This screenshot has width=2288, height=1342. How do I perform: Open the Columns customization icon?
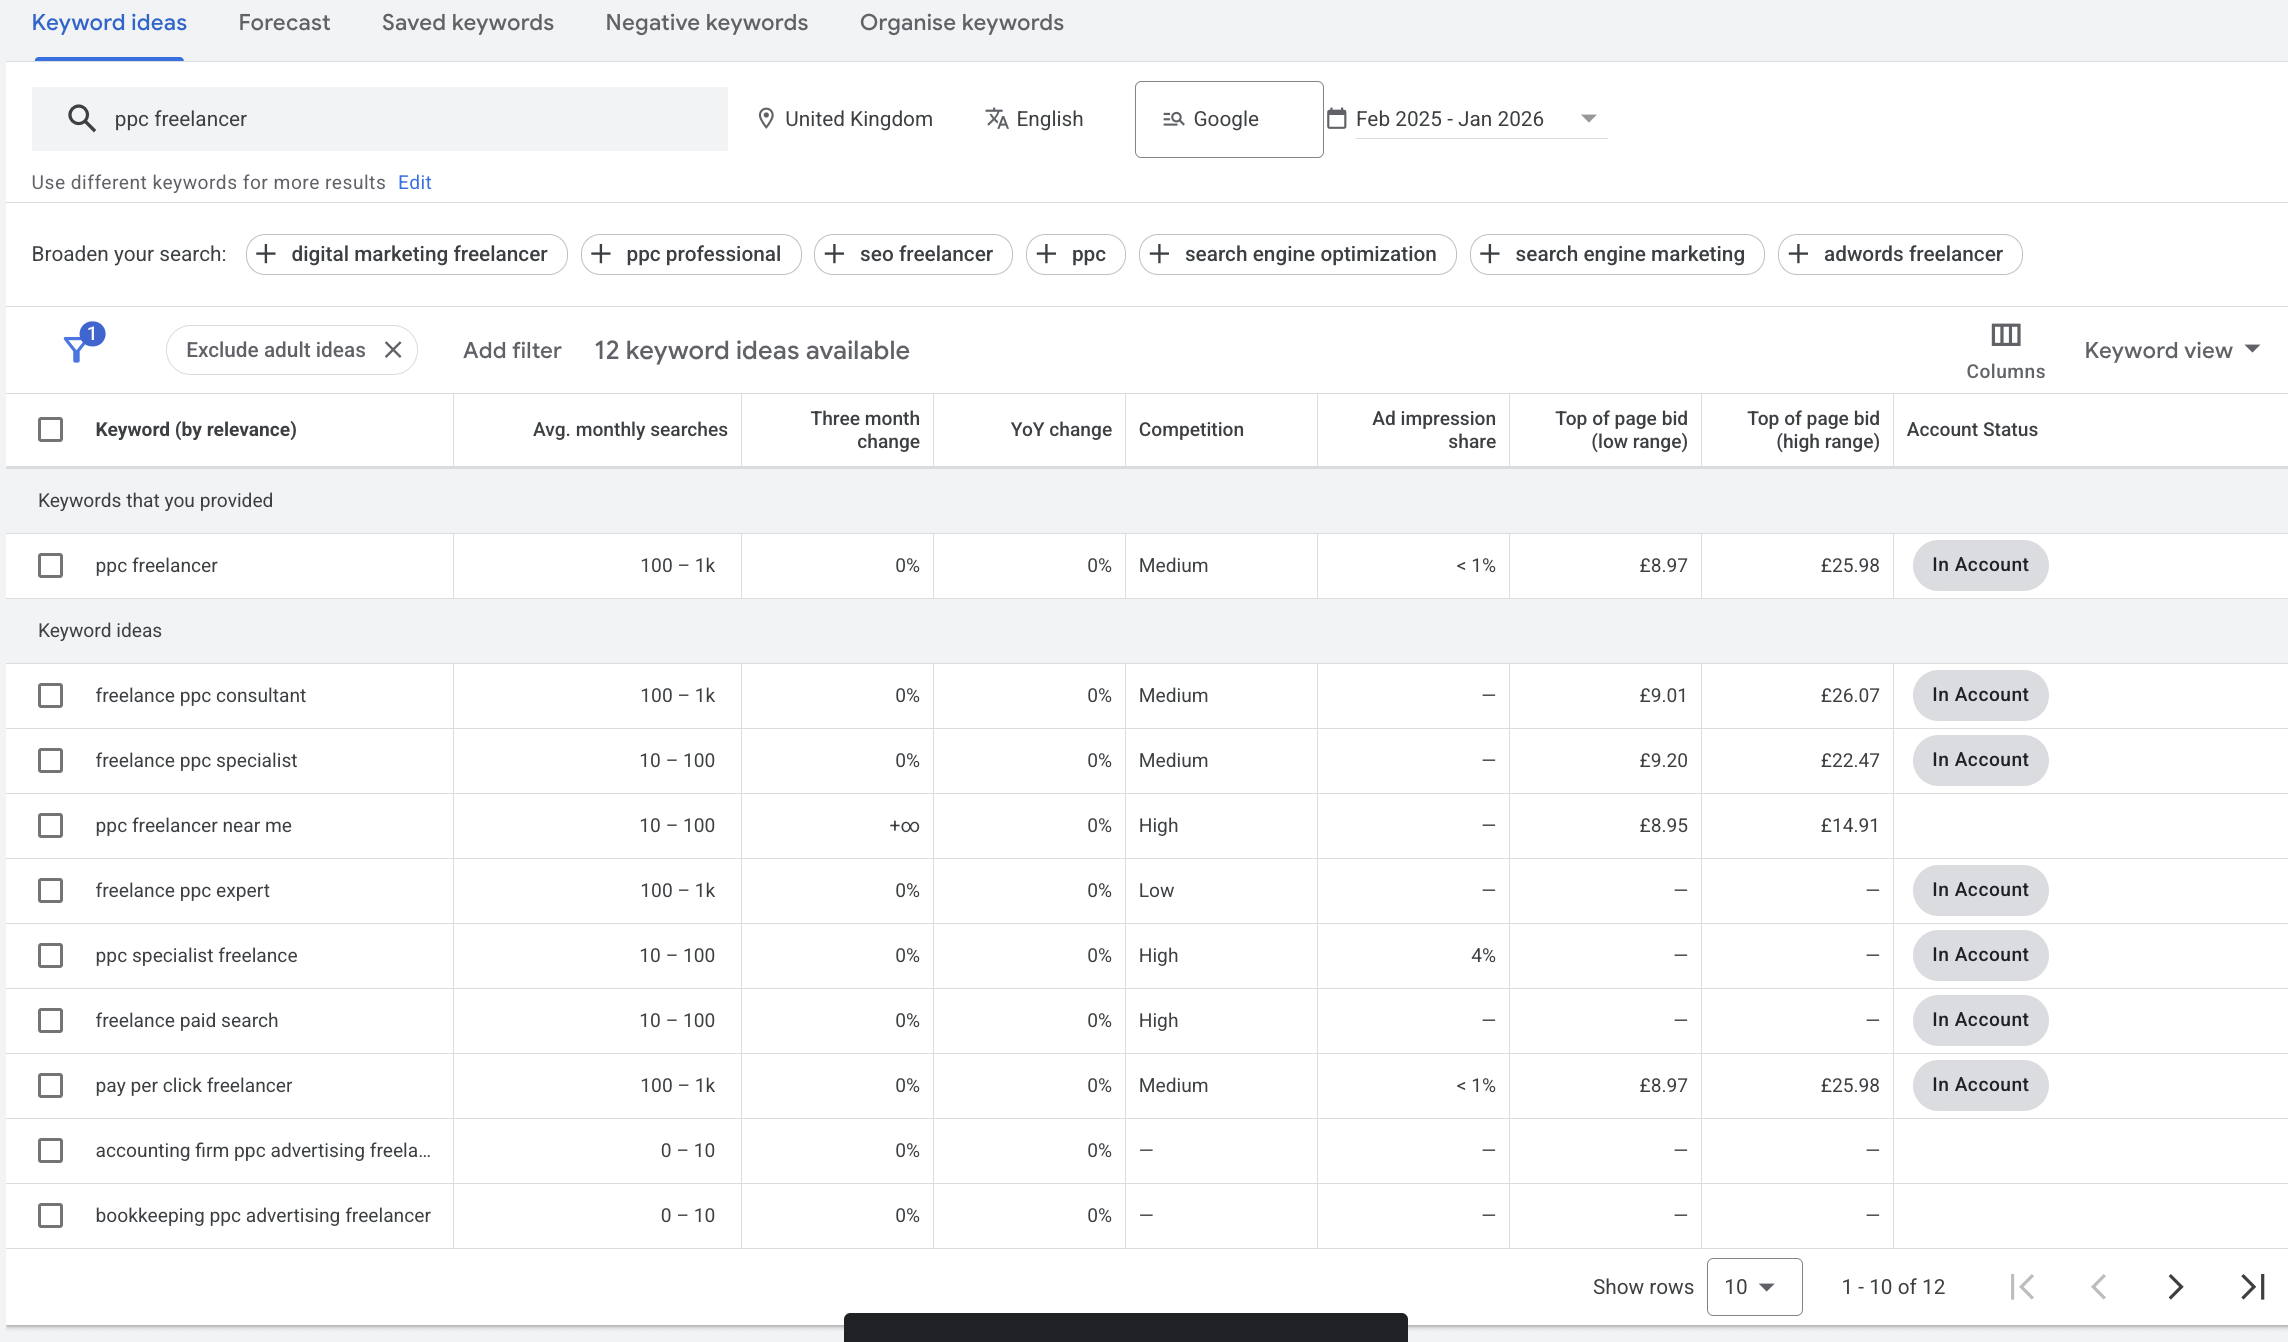pos(2005,335)
